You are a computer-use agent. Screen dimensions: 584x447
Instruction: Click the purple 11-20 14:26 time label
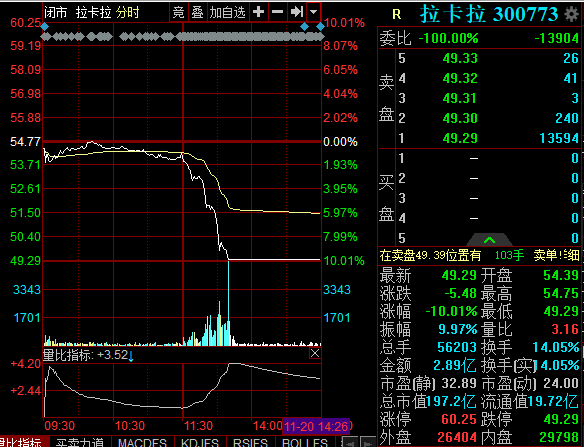[x=316, y=426]
